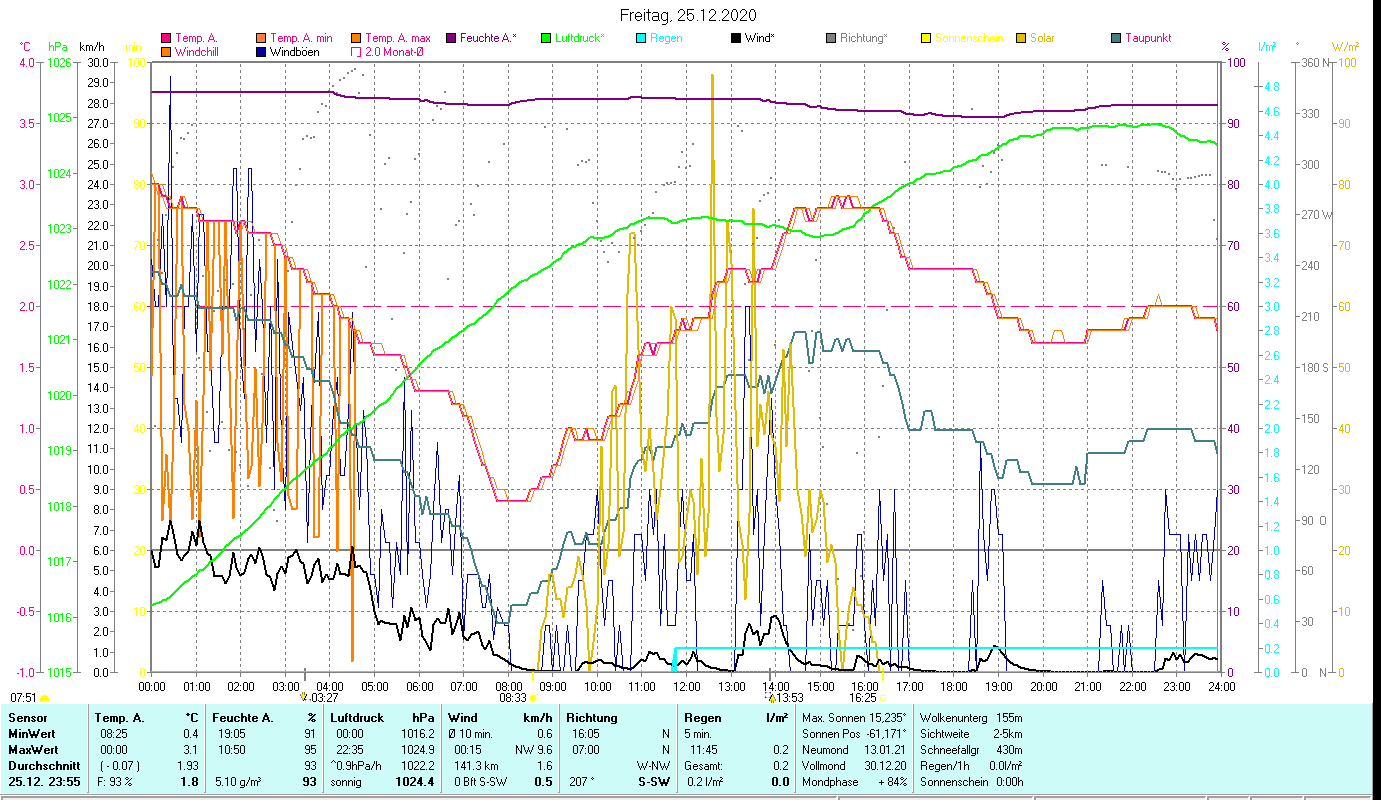Click the '2.0 Monat-Ø' legend label
The image size is (1381, 800).
coord(393,51)
